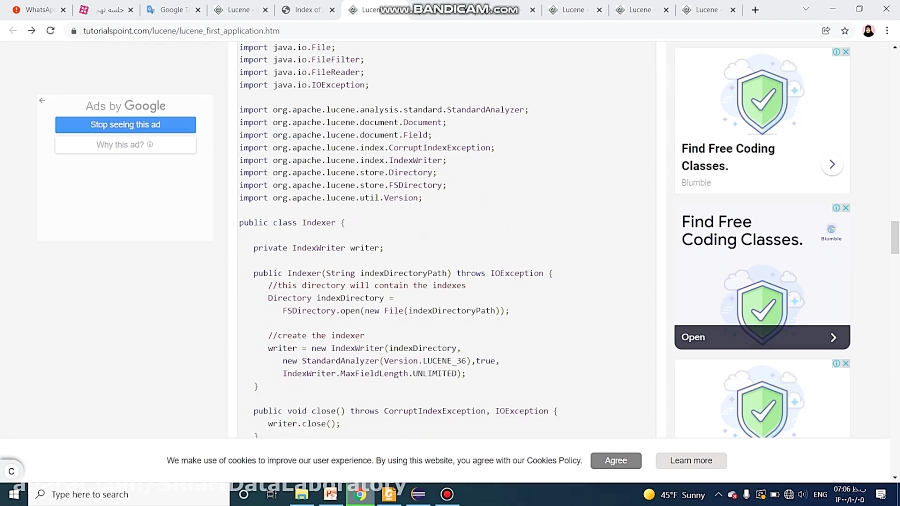The image size is (900, 506).
Task: Click the browser back arrow
Action: [x=12, y=31]
